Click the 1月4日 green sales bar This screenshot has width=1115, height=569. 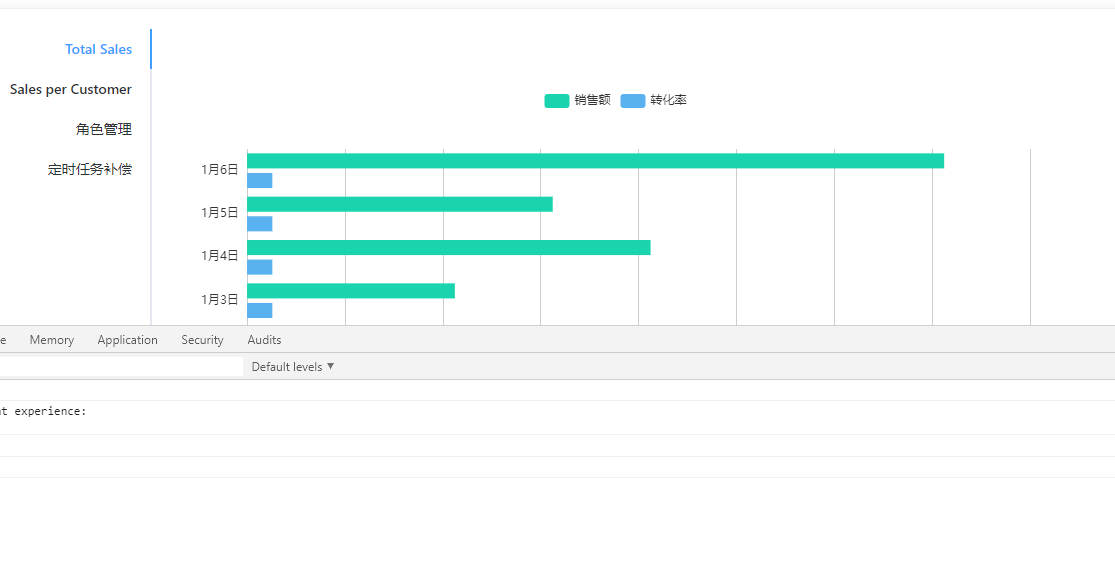(x=449, y=248)
